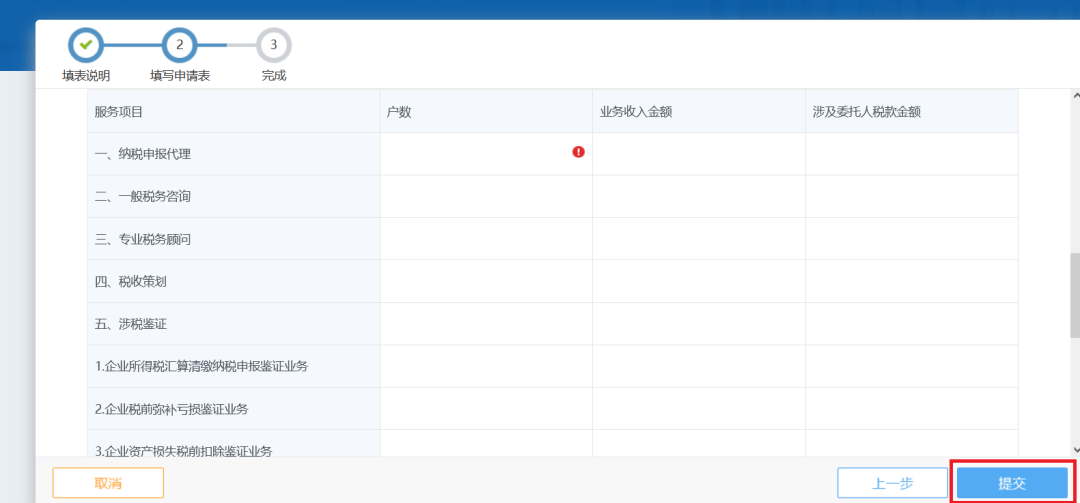Click 业务收入金额 field for 一般税务咨询

tap(699, 196)
